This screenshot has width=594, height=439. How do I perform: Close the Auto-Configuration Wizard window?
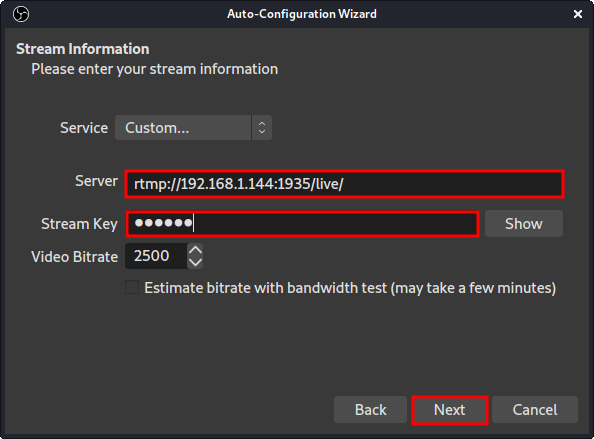[x=578, y=14]
